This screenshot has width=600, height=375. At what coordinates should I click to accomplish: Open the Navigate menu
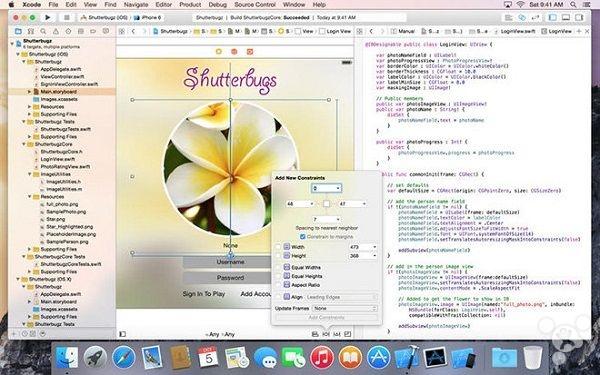136,5
